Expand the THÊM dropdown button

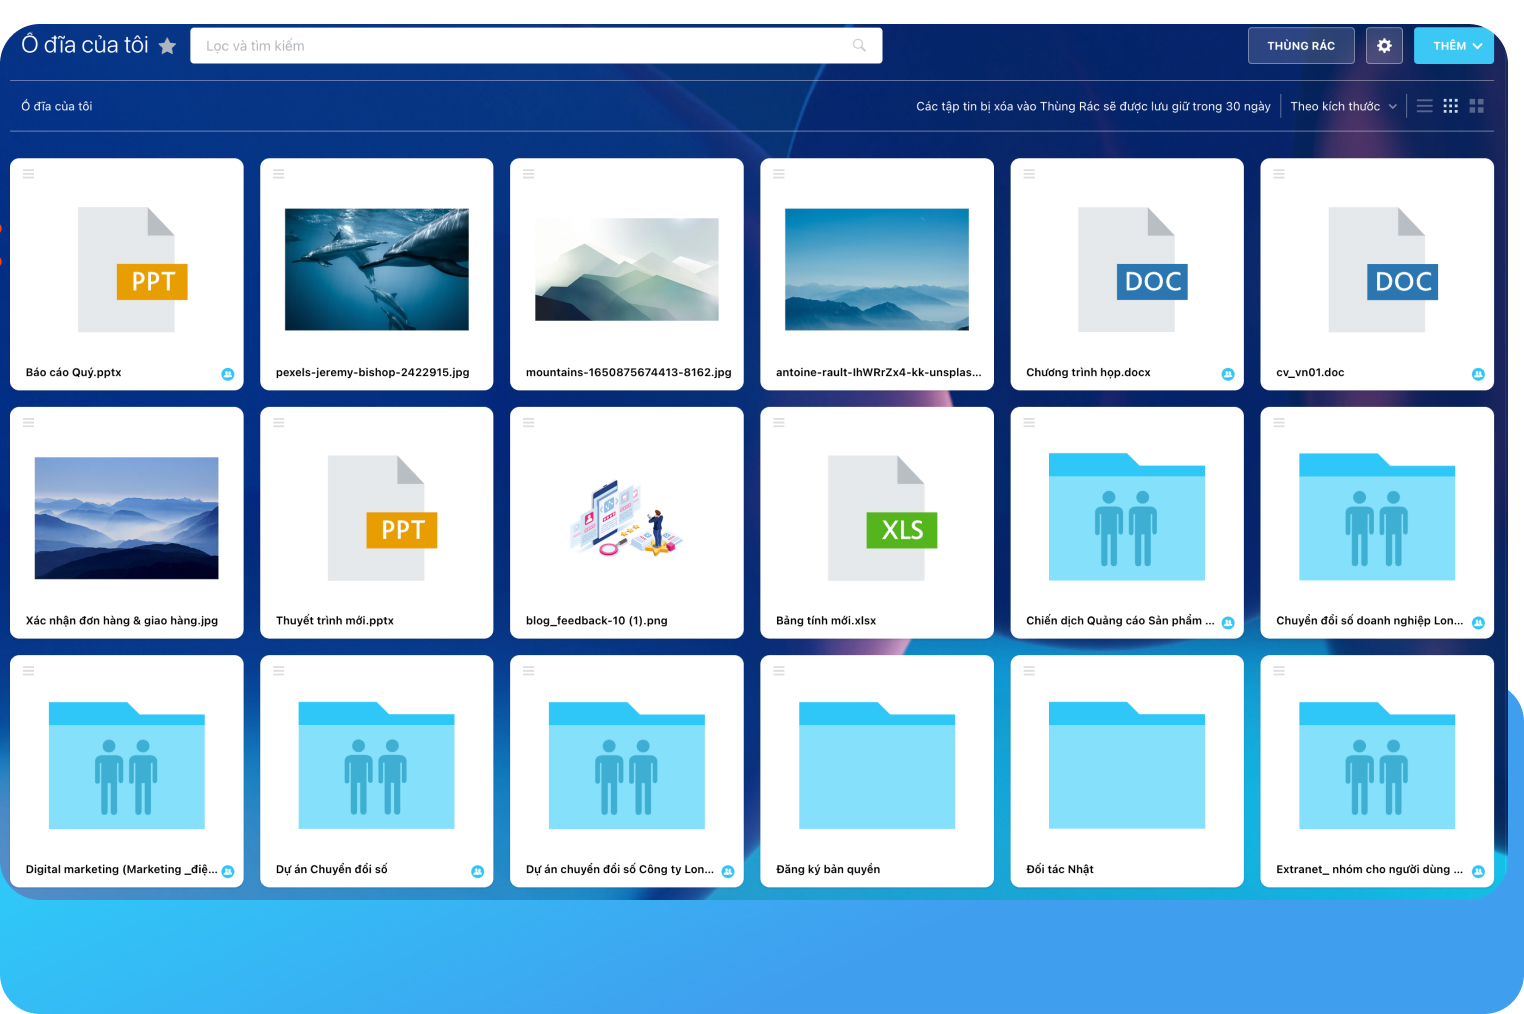[1454, 46]
